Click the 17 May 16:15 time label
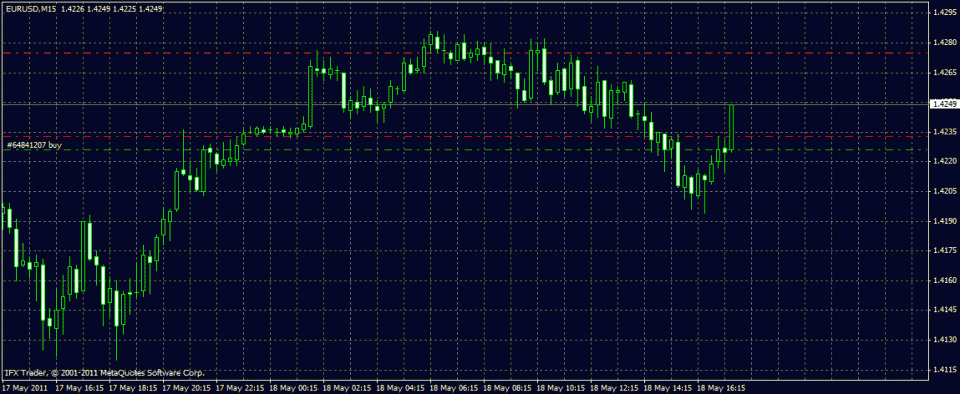Viewport: 960px width, 394px height. 79,388
